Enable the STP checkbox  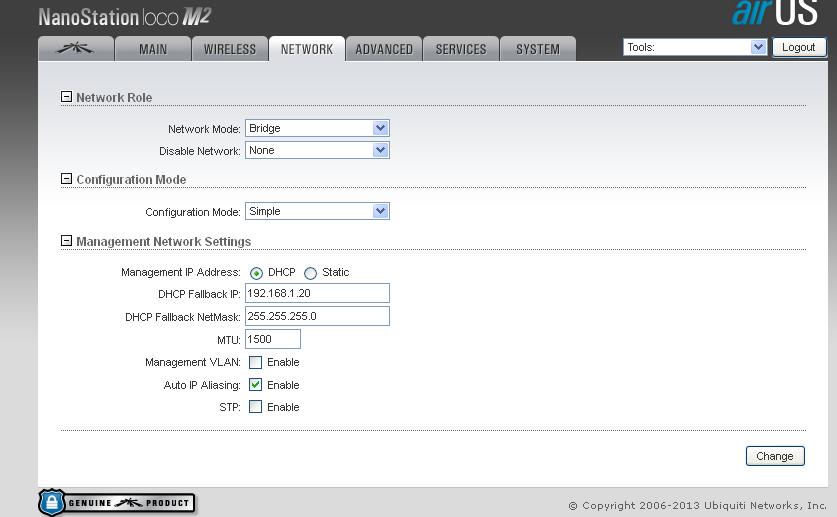[256, 407]
